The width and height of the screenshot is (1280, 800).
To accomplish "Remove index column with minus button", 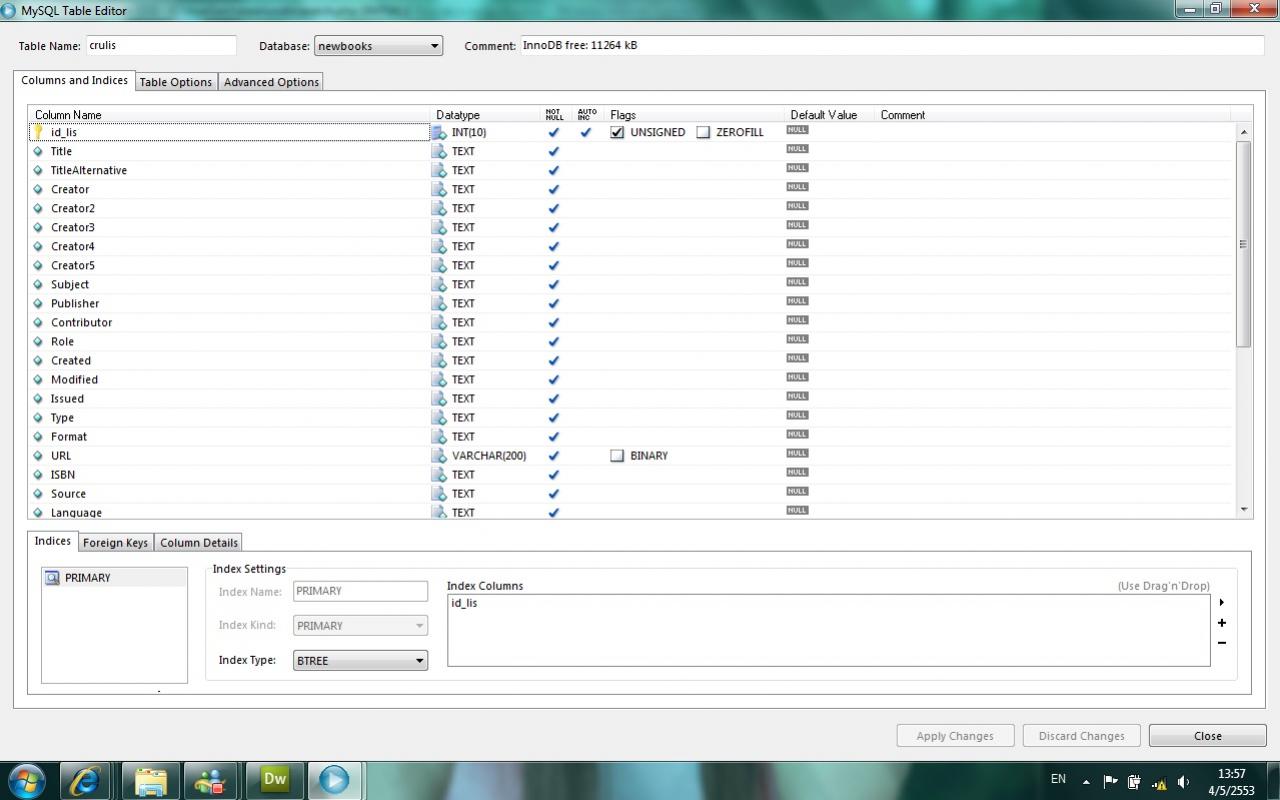I will point(1222,643).
